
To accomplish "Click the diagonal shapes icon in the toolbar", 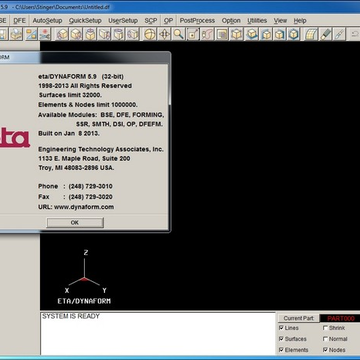I will point(31,34).
